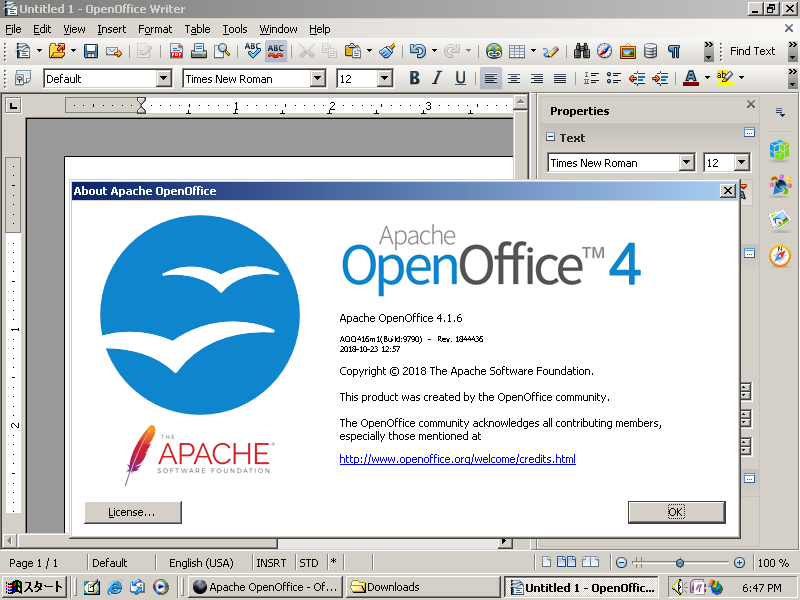Toggle Bullets list on
The height and width of the screenshot is (600, 800).
click(x=614, y=78)
